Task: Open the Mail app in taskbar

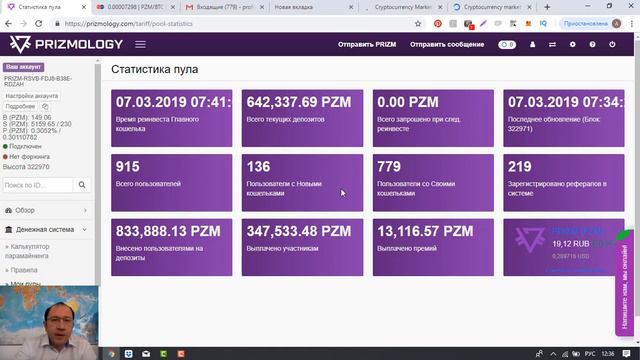Action: pyautogui.click(x=146, y=354)
